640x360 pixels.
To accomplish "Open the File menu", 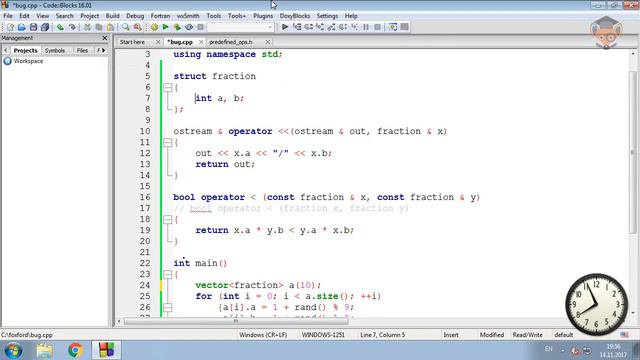I will 8,16.
